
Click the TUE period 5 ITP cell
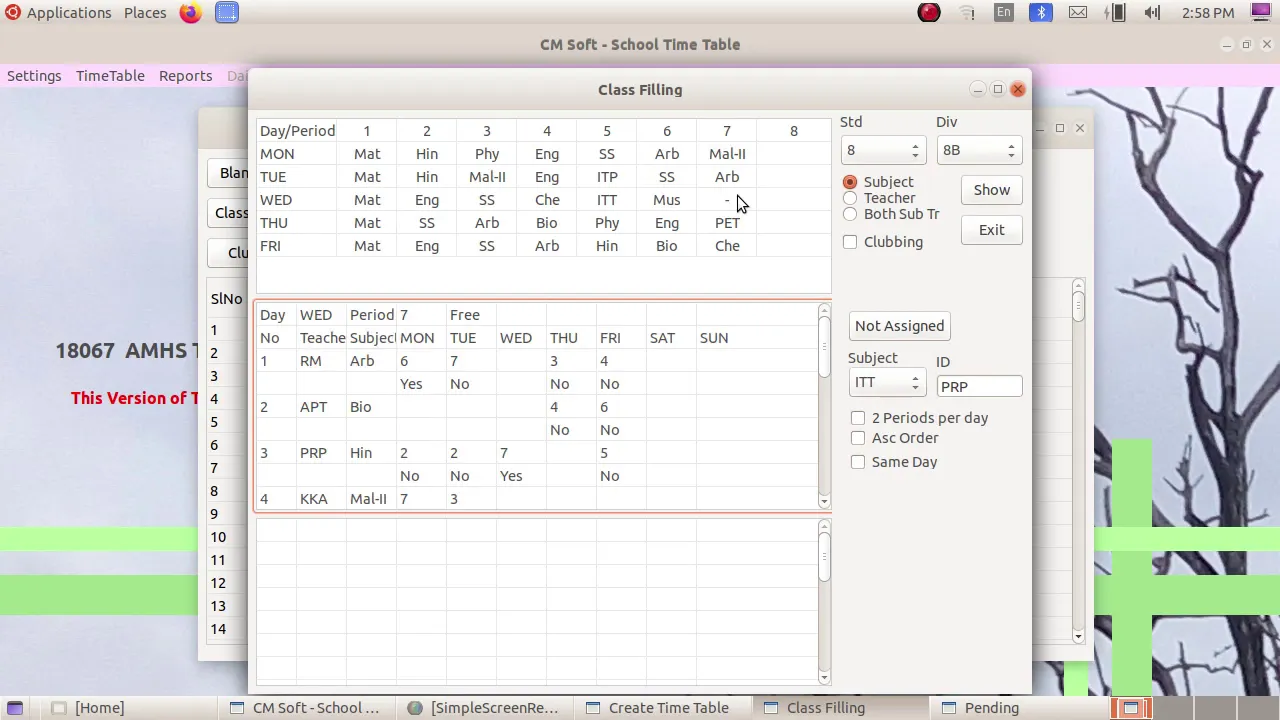point(607,177)
